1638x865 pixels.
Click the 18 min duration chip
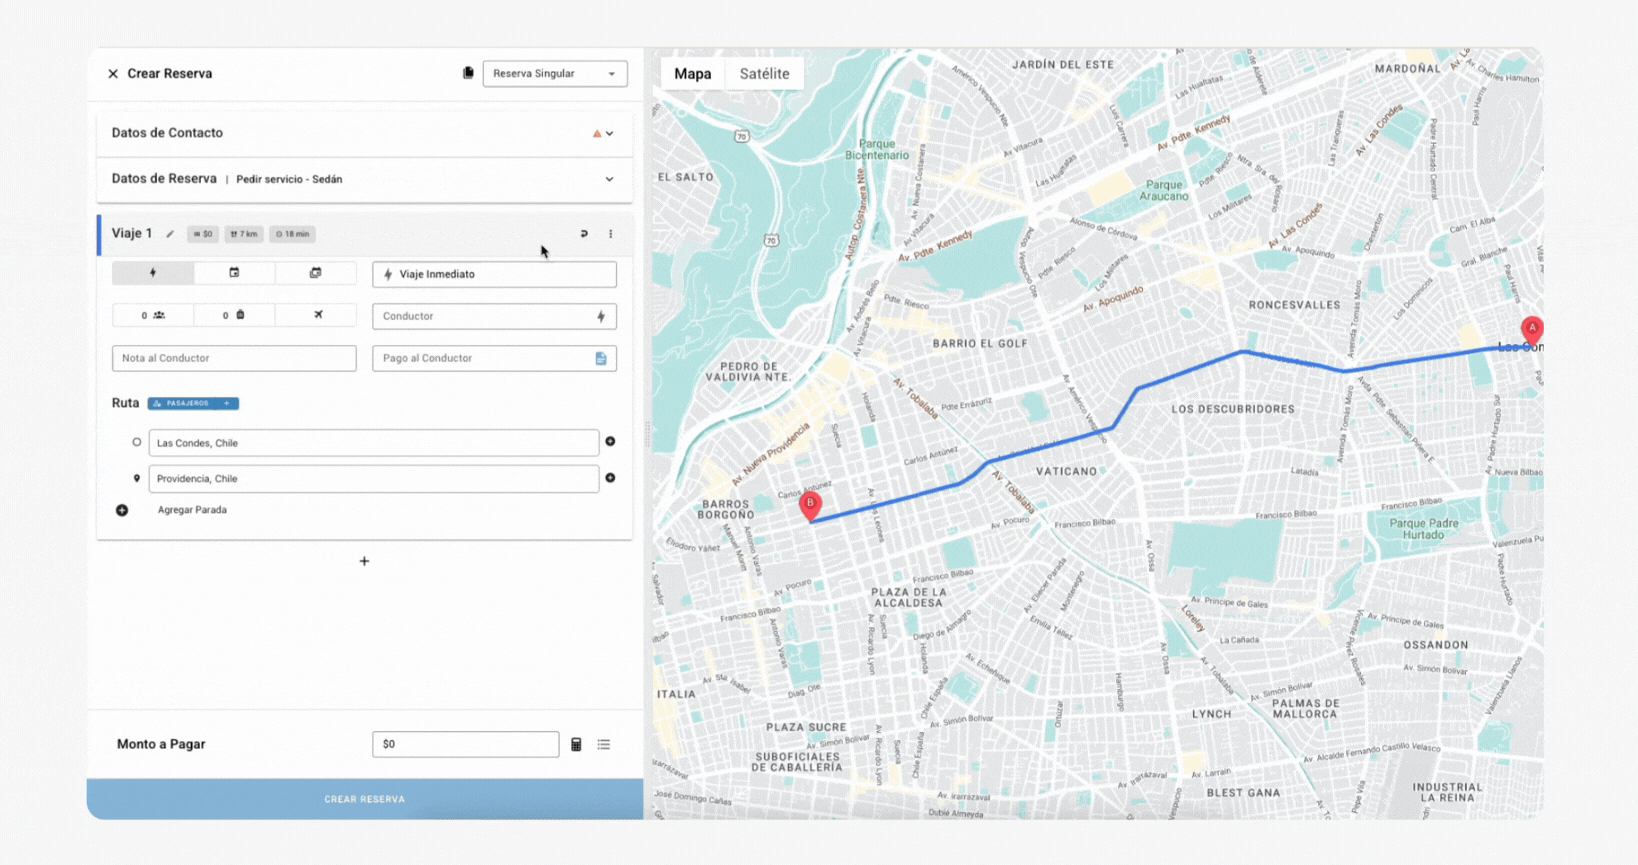pyautogui.click(x=293, y=234)
